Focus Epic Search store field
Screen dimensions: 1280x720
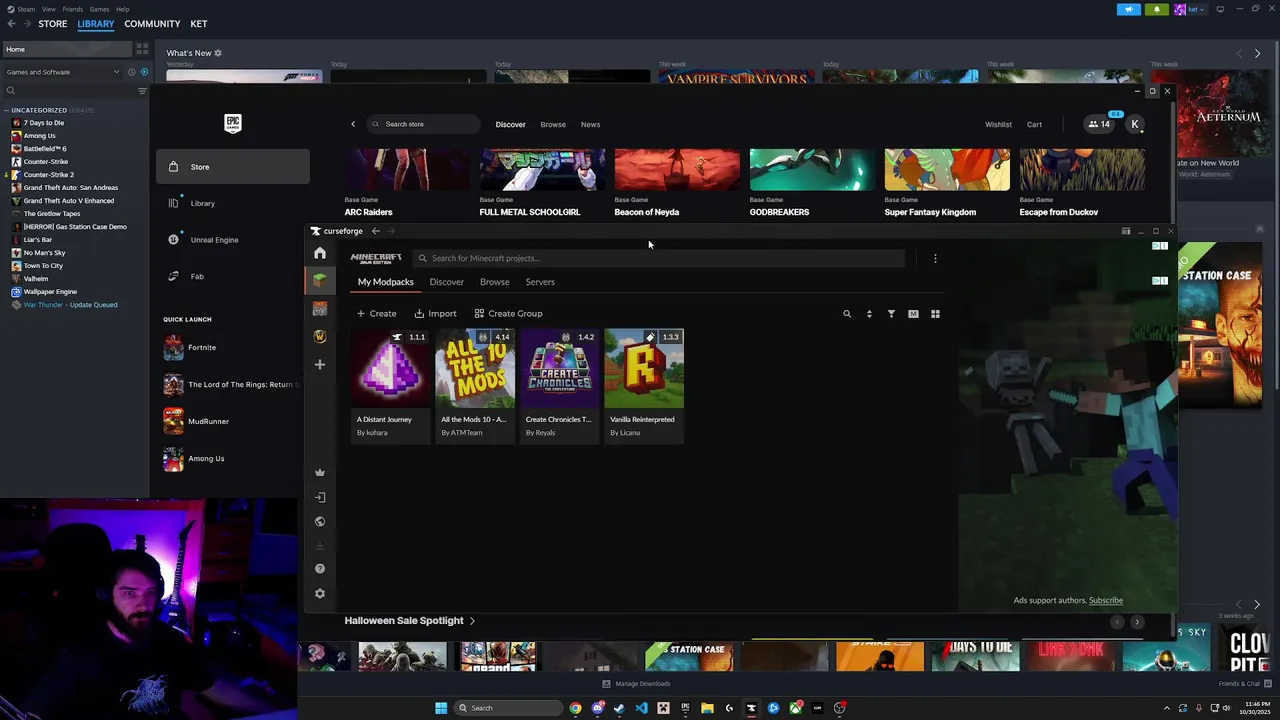(423, 124)
